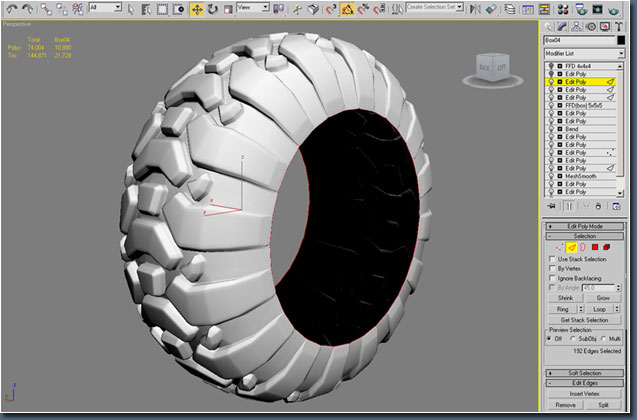Activate the Unlink Selection tool
The height and width of the screenshot is (420, 637).
[x=62, y=9]
